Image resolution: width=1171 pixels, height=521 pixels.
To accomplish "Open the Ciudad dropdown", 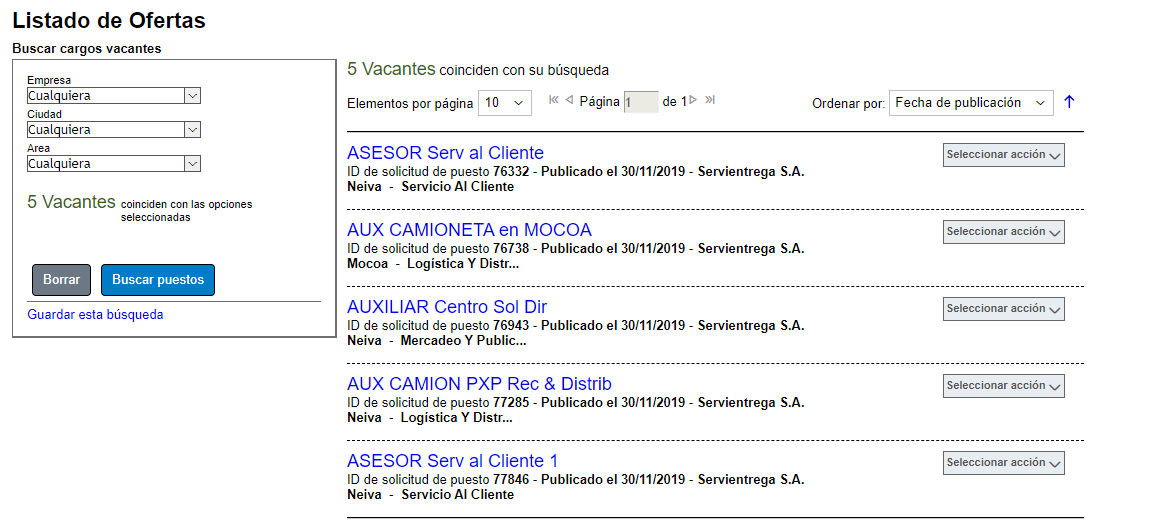I will pos(113,130).
